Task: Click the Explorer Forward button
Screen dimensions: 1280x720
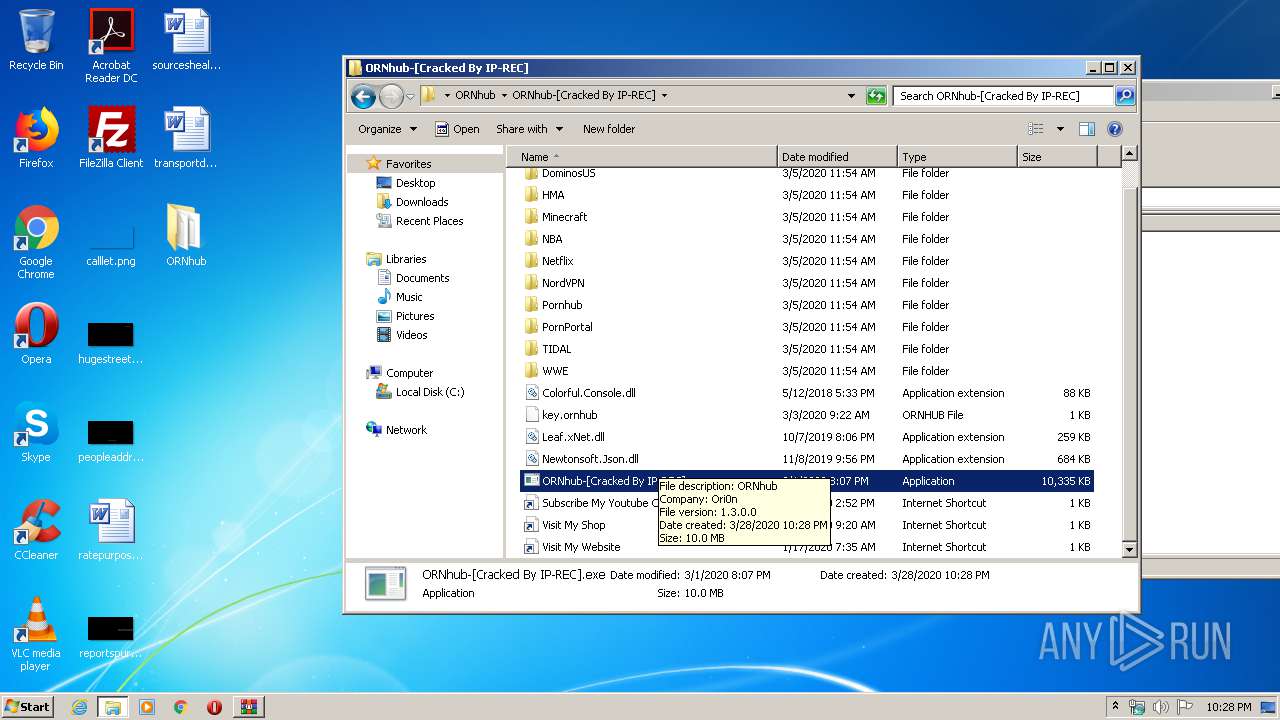Action: pos(391,96)
